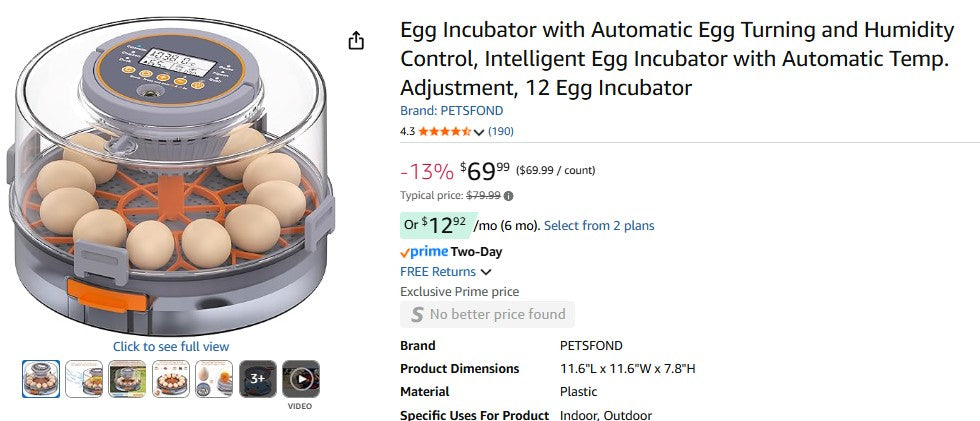Expand the star rating breakdown chevron

click(x=479, y=132)
